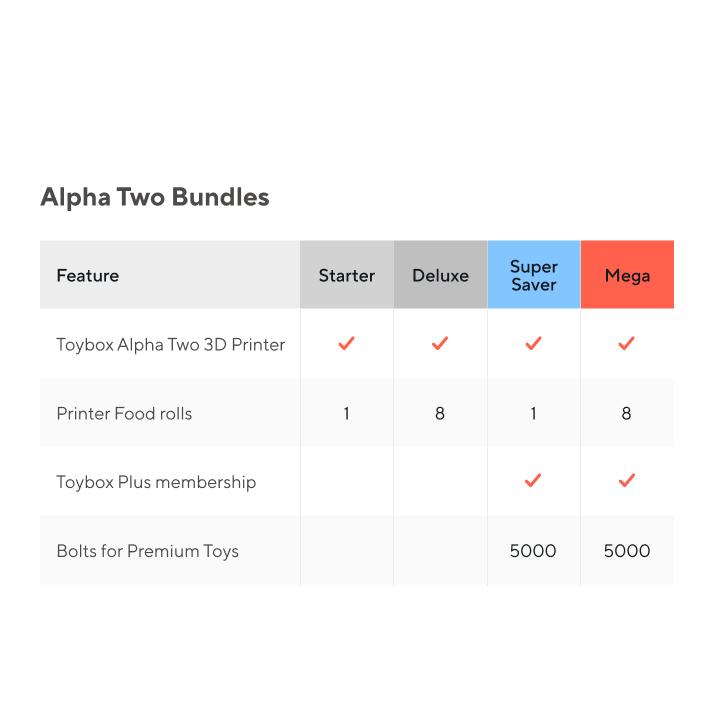Click the Toybox Plus membership label
The image size is (714, 714).
click(x=156, y=482)
